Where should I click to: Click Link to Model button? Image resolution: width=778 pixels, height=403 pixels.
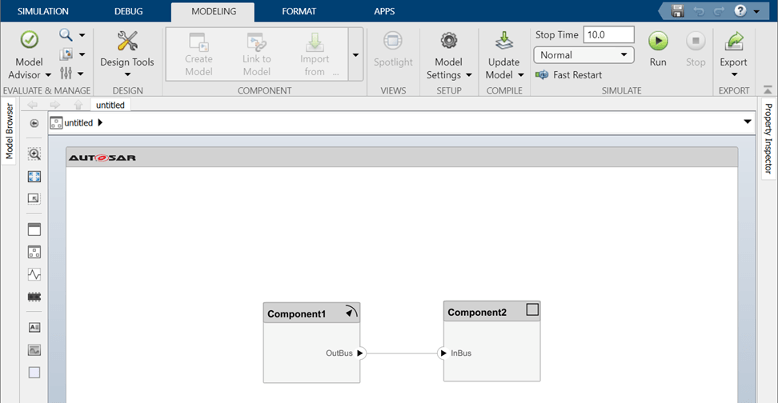point(257,55)
